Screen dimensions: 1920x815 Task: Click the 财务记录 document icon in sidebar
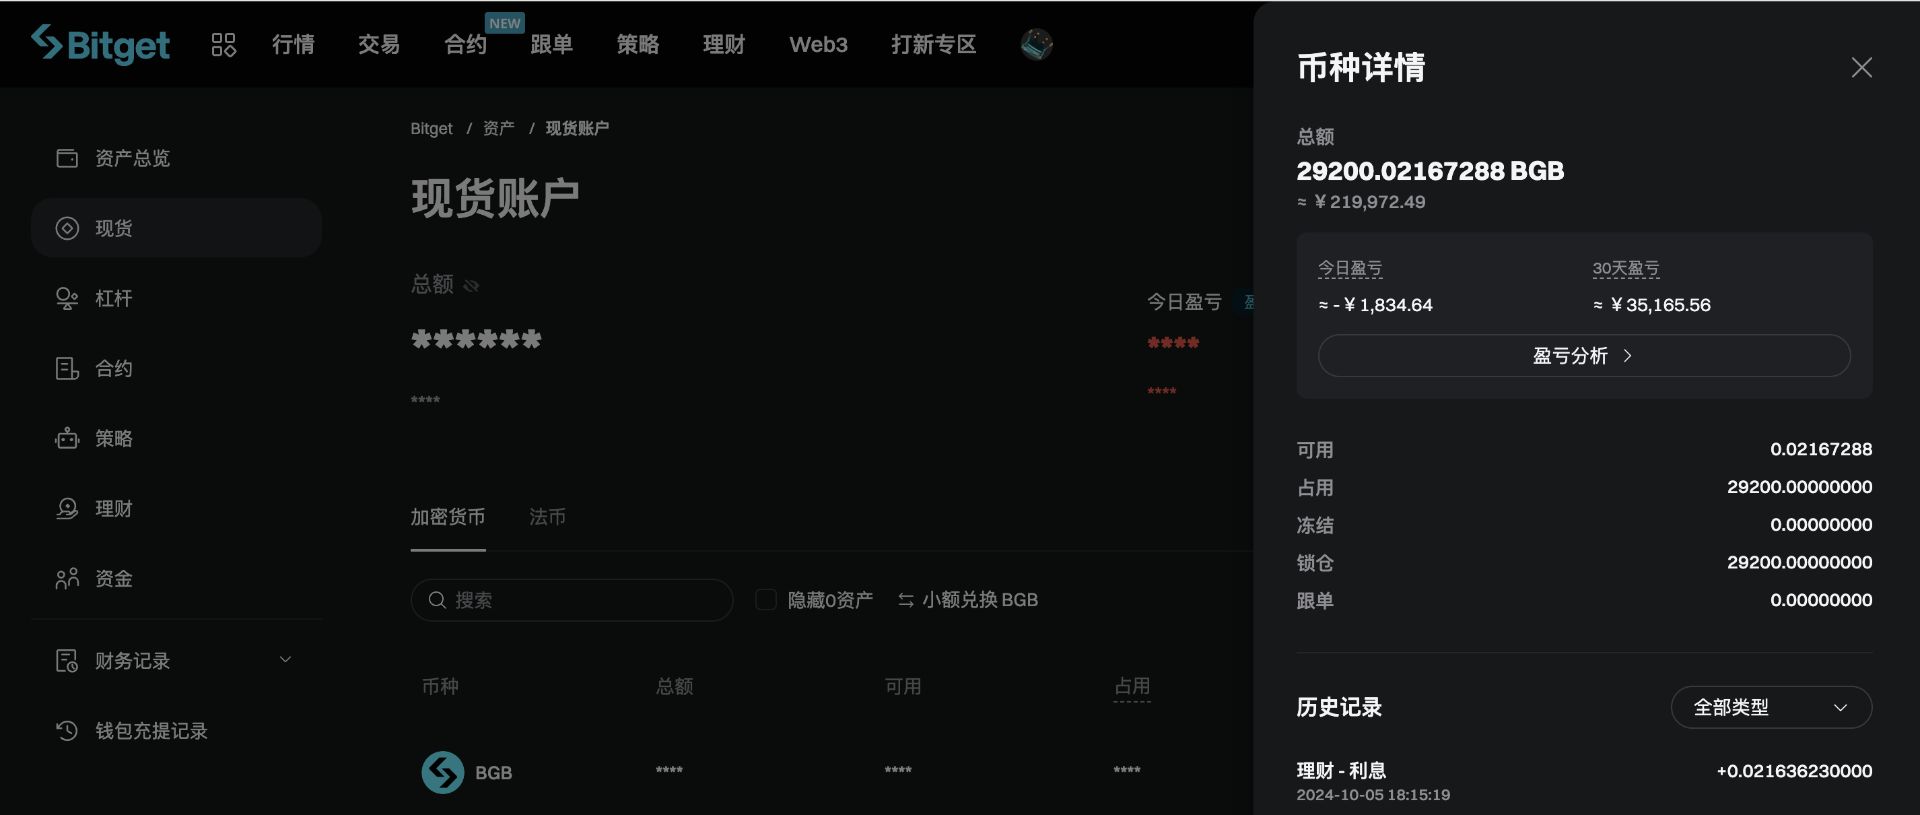click(x=67, y=660)
